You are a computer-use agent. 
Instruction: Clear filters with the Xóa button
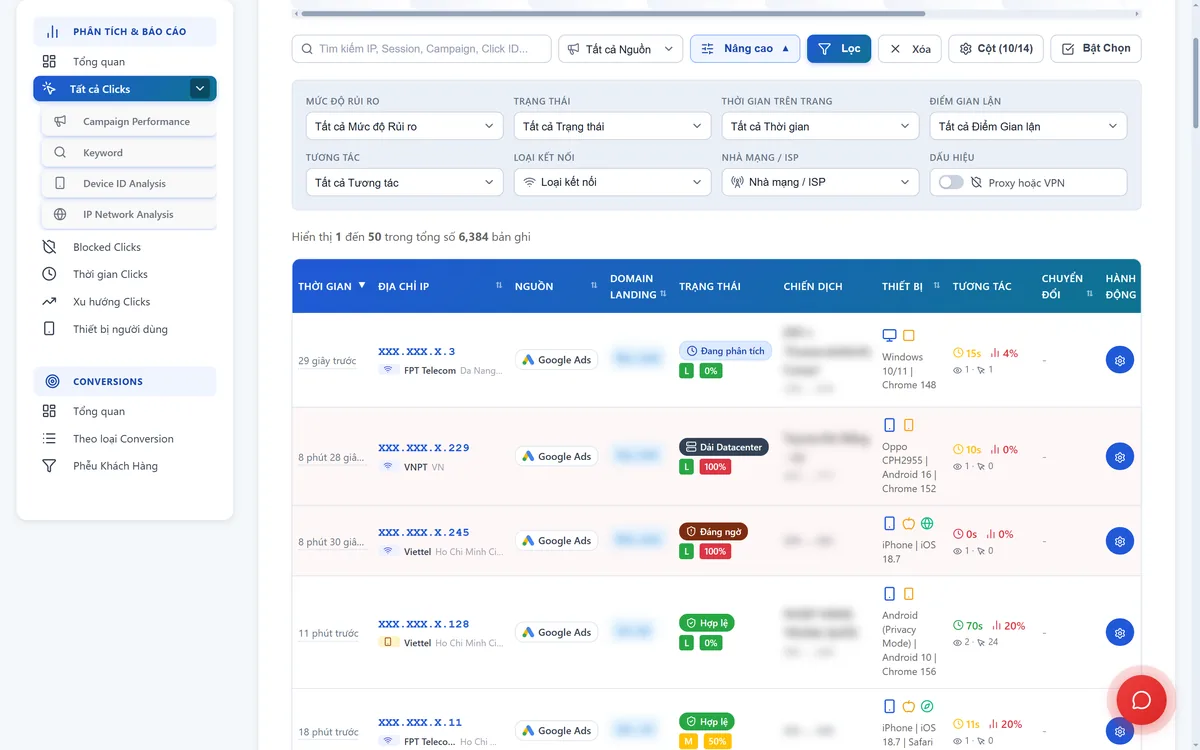[910, 49]
